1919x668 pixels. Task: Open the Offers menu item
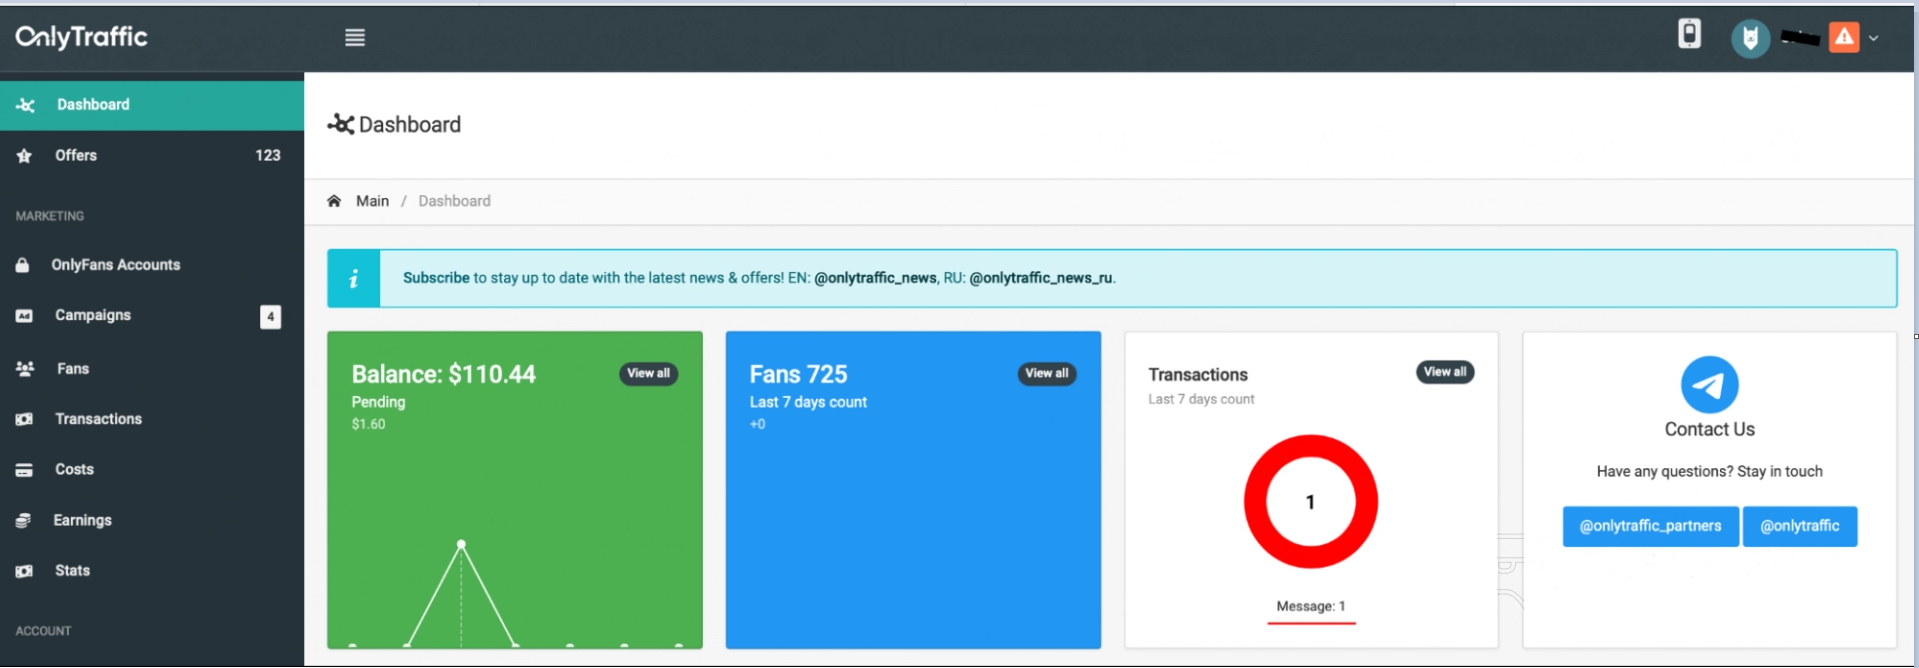152,156
